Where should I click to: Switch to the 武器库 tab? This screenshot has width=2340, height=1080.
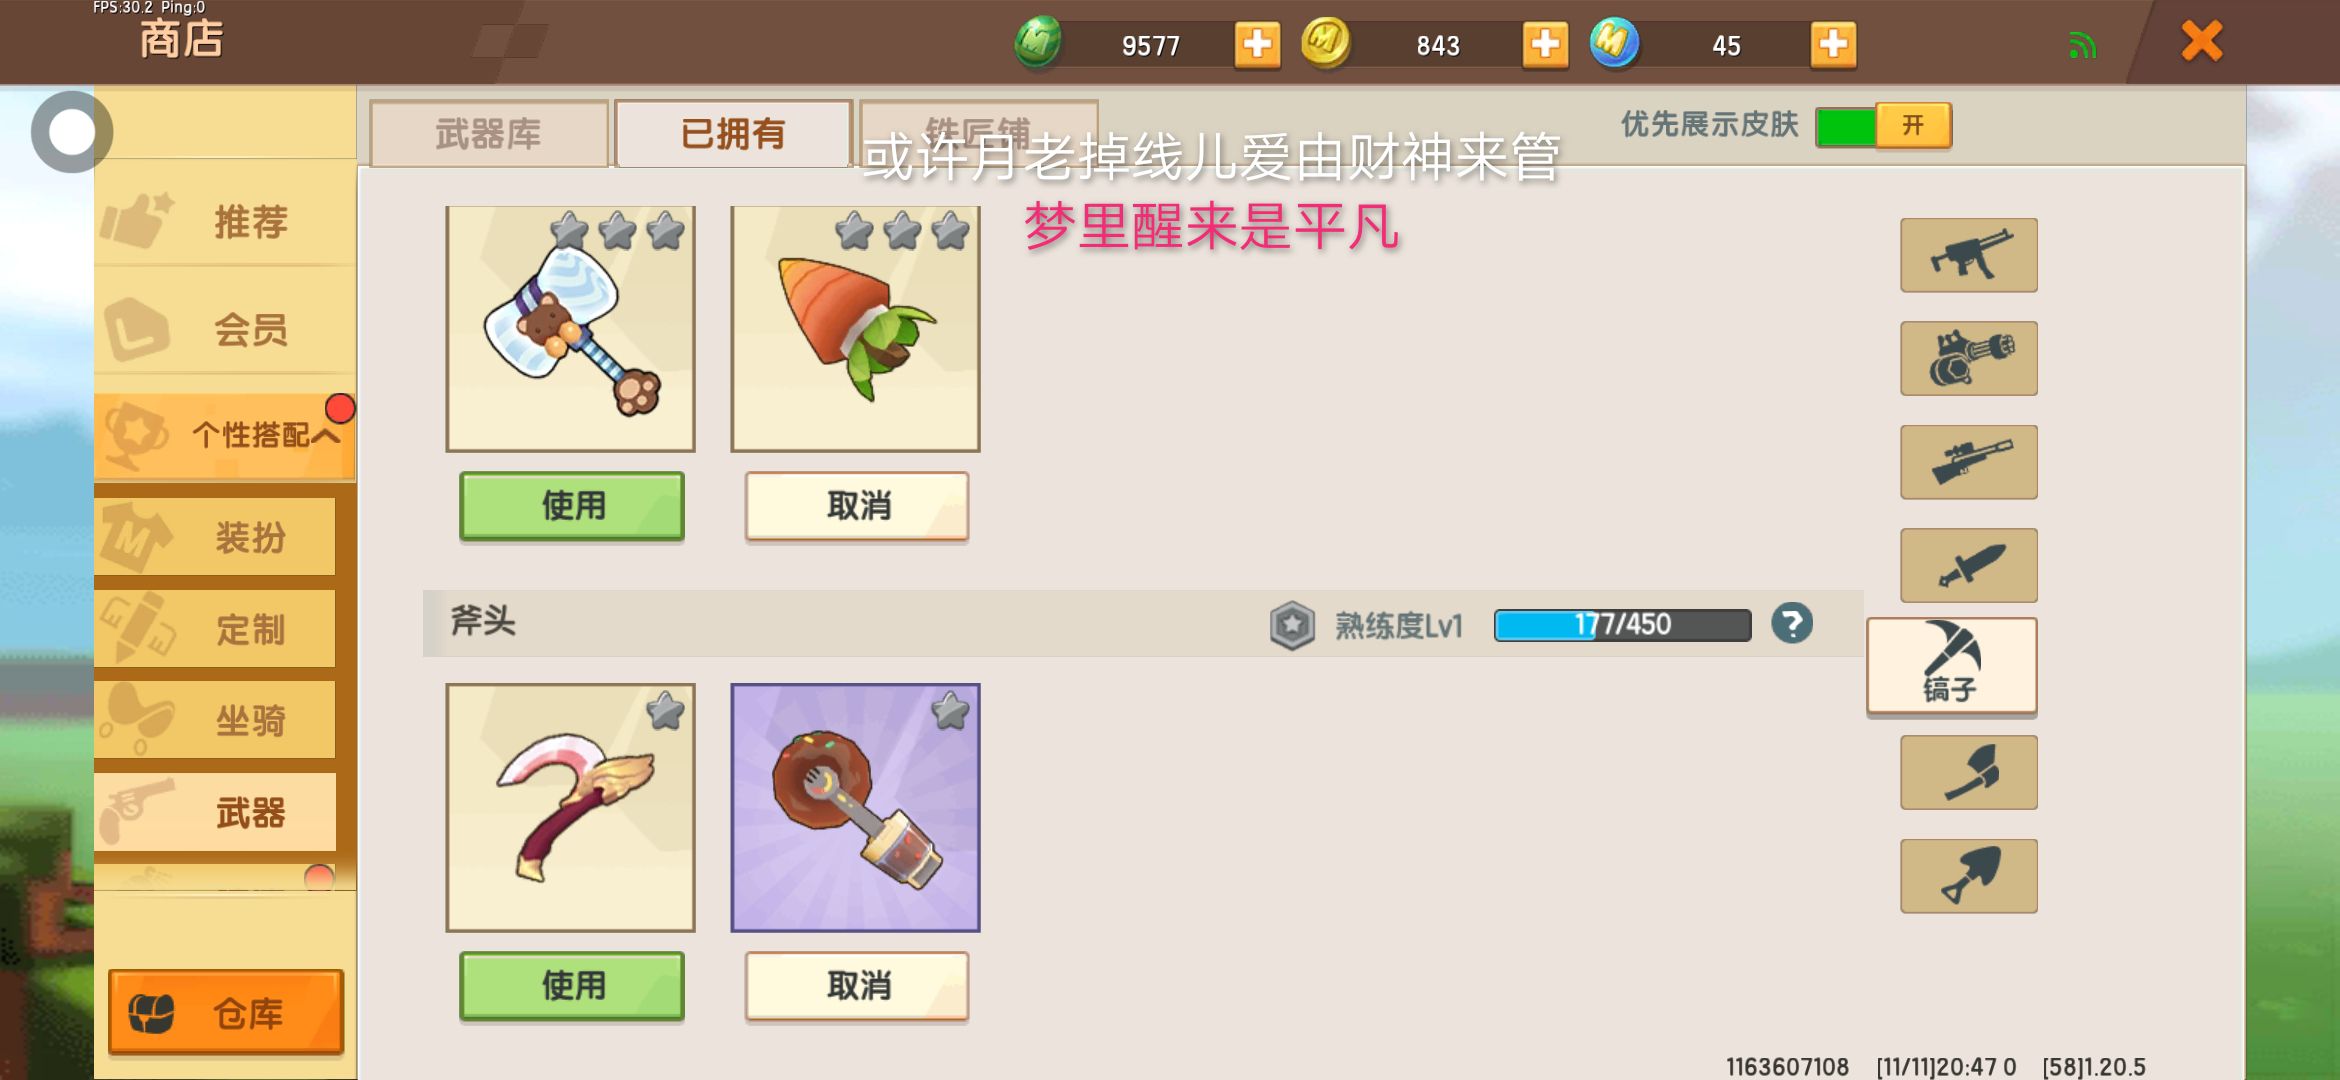(489, 133)
